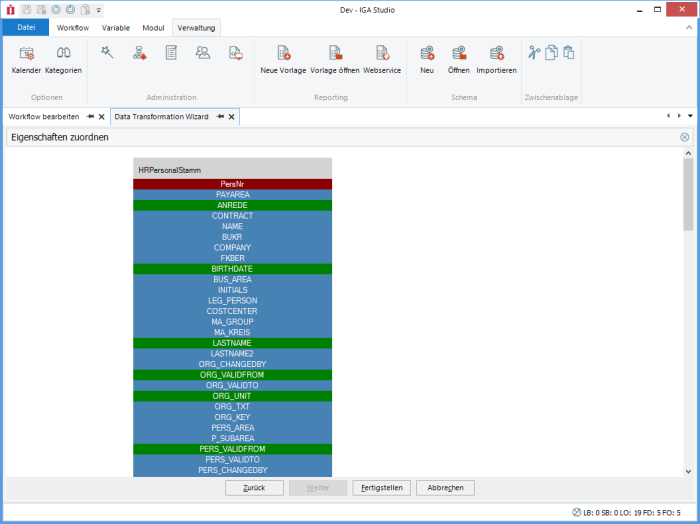
Task: Switch to the Workflow ribbon tab
Action: pos(72,28)
